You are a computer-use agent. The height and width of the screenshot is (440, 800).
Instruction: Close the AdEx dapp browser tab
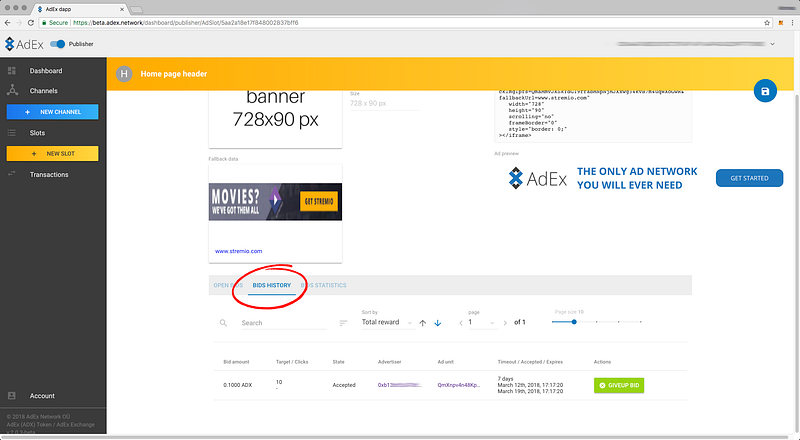(122, 9)
